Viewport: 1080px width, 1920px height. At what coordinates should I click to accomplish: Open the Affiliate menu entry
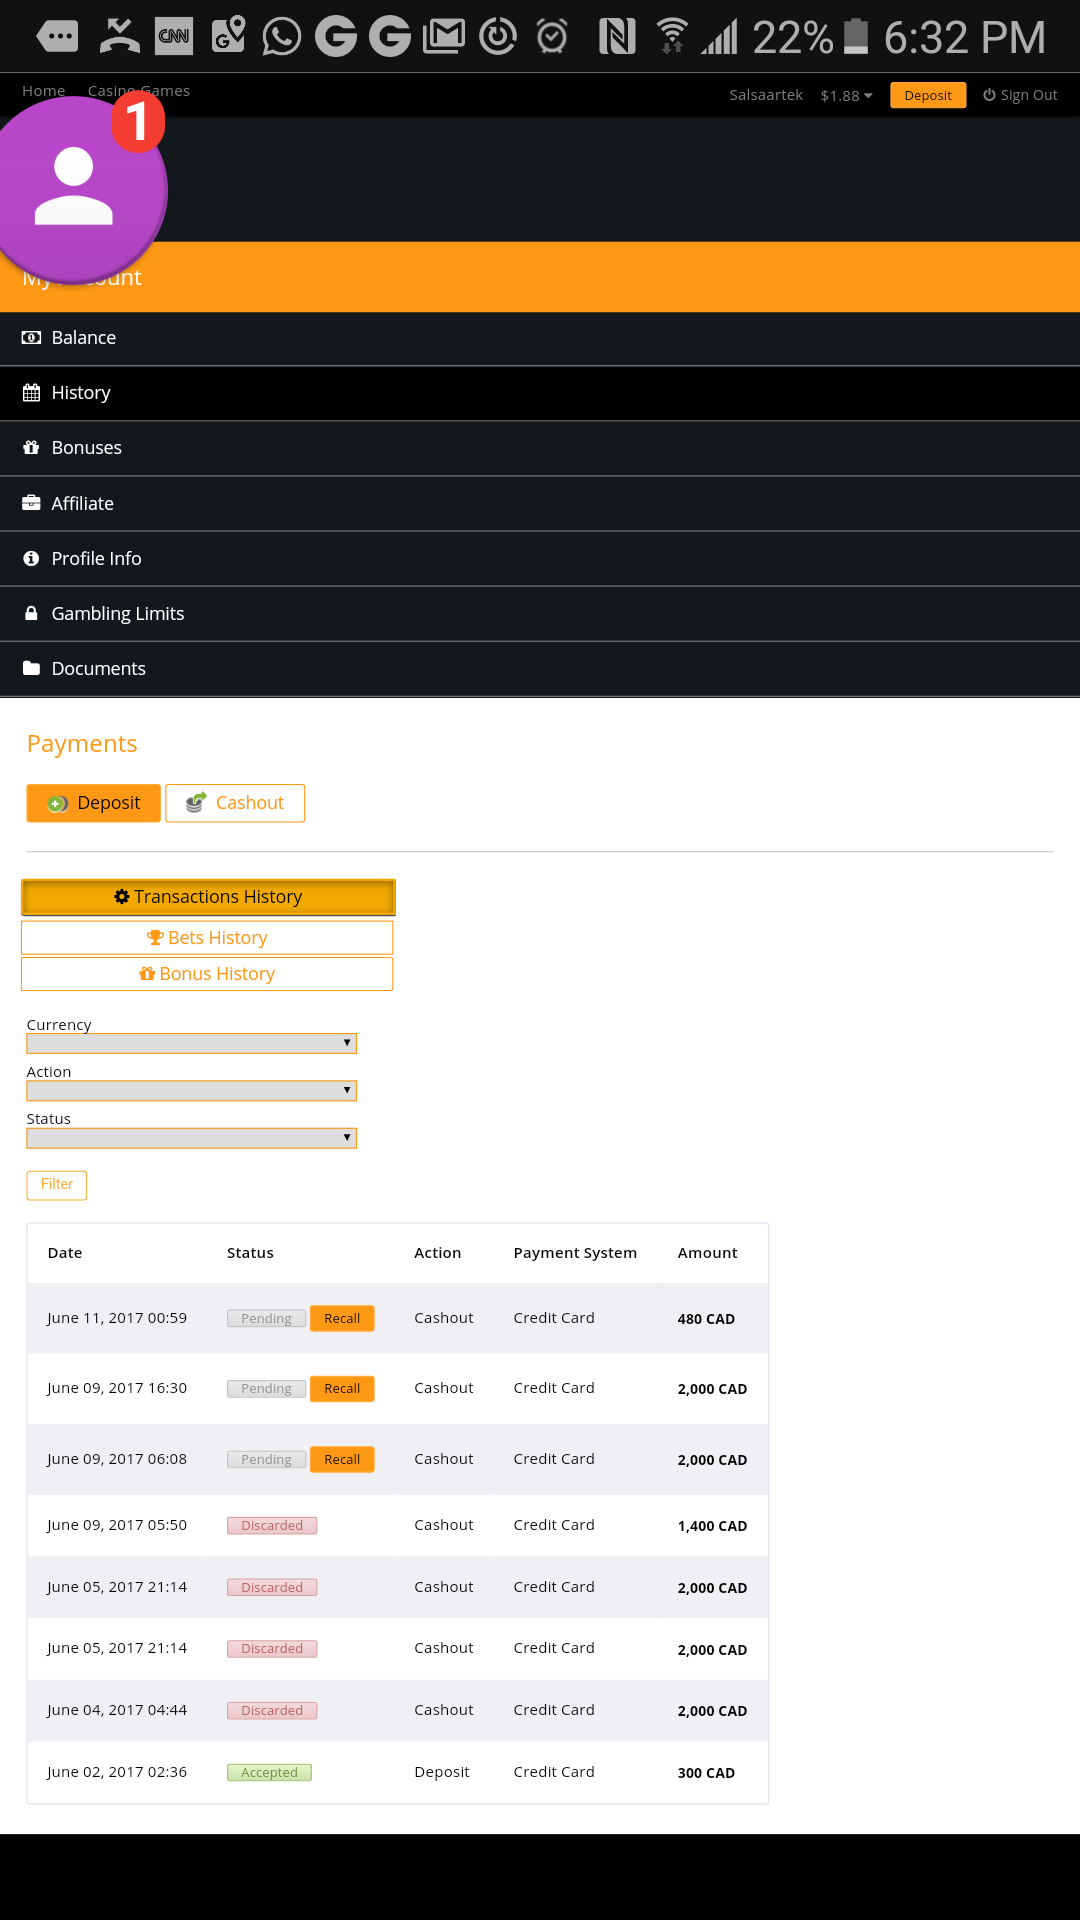540,503
